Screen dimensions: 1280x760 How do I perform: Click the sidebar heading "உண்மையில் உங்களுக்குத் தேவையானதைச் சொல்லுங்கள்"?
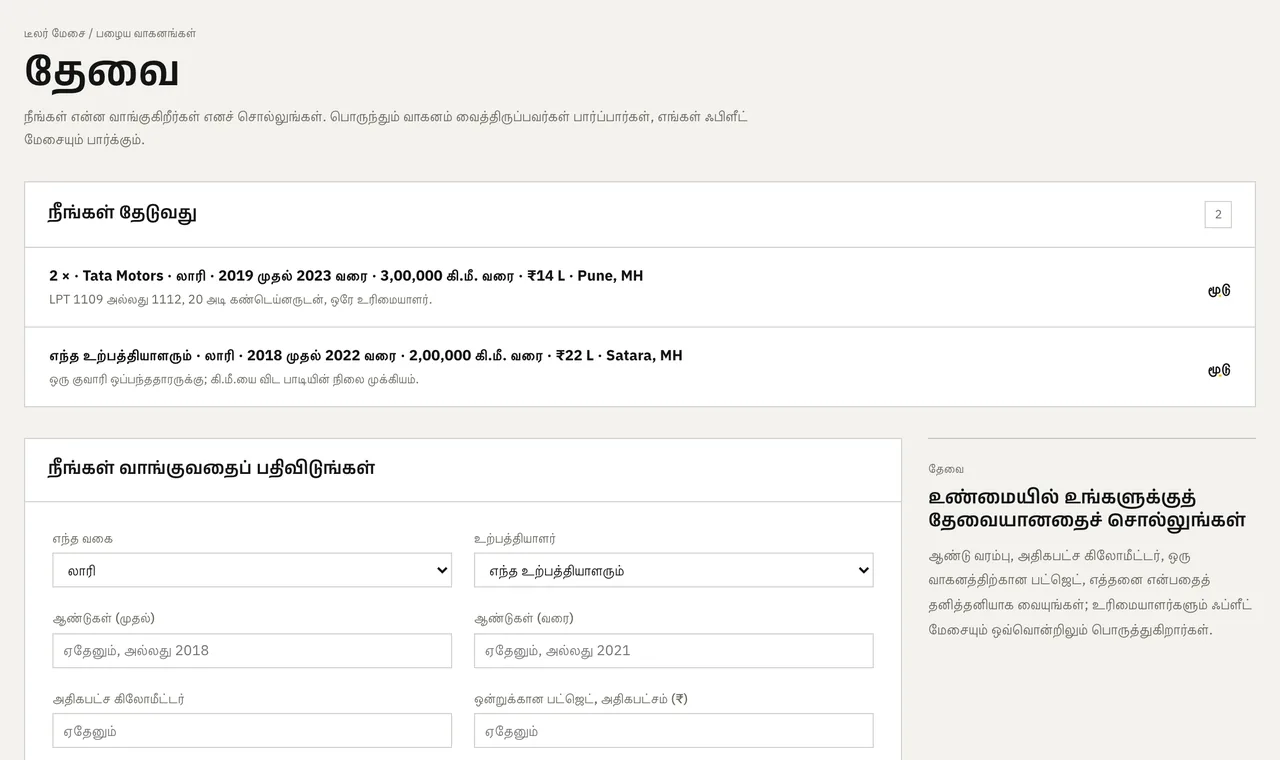pyautogui.click(x=1087, y=509)
